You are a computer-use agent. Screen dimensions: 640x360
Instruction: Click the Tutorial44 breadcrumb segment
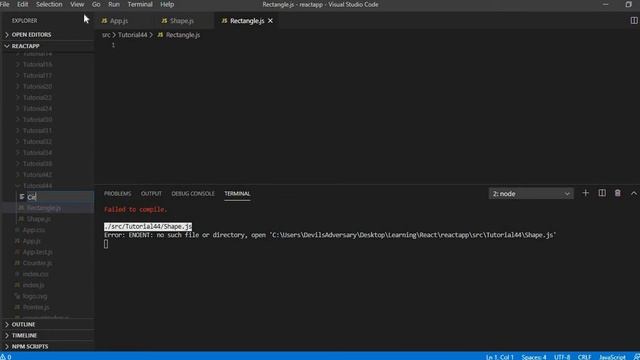coord(133,35)
